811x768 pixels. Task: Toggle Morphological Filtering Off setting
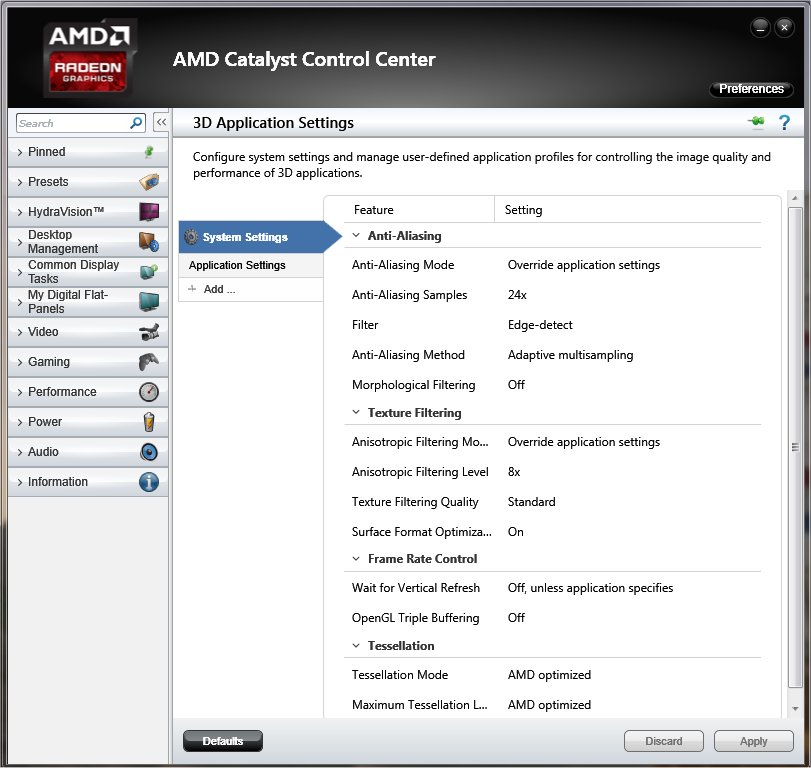coord(516,385)
